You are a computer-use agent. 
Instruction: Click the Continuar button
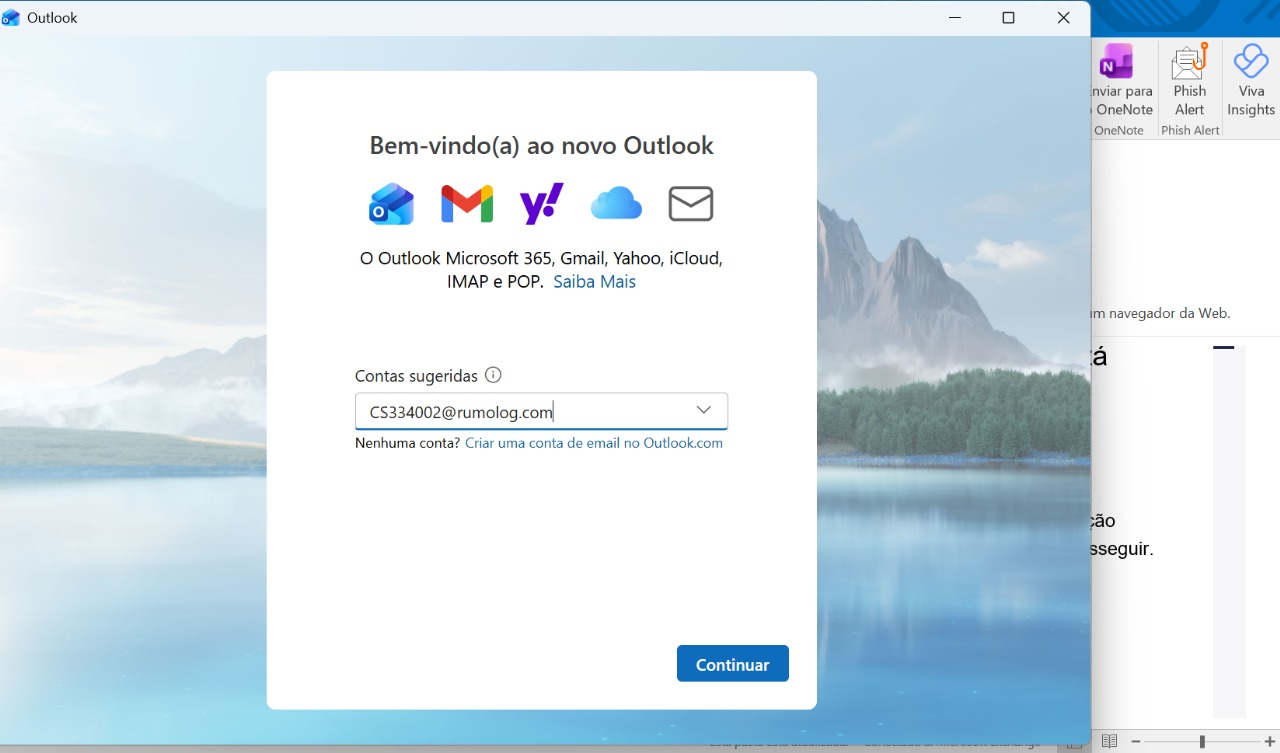(x=733, y=664)
